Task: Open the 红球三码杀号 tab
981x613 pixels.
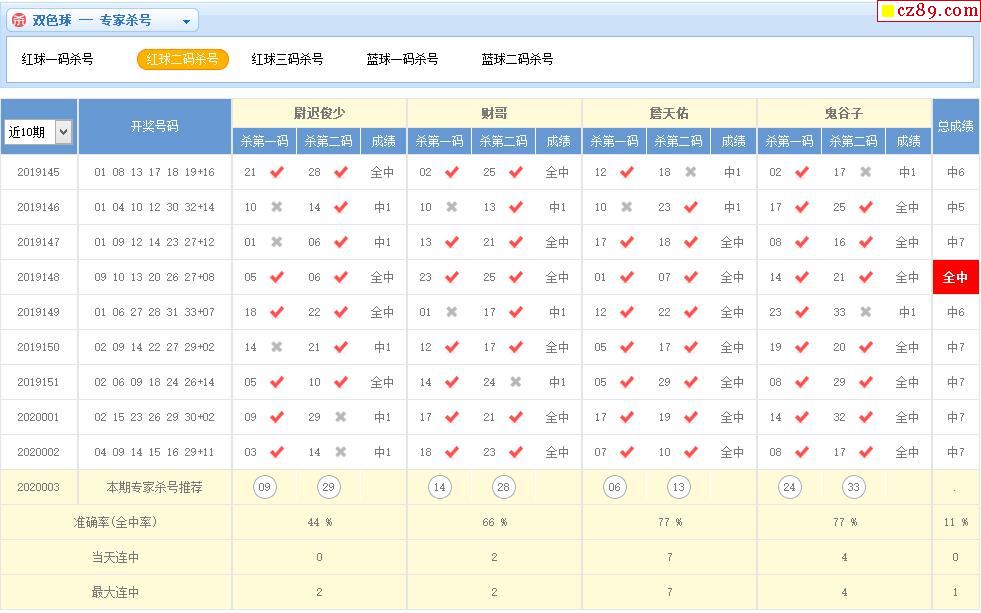Action: click(287, 59)
